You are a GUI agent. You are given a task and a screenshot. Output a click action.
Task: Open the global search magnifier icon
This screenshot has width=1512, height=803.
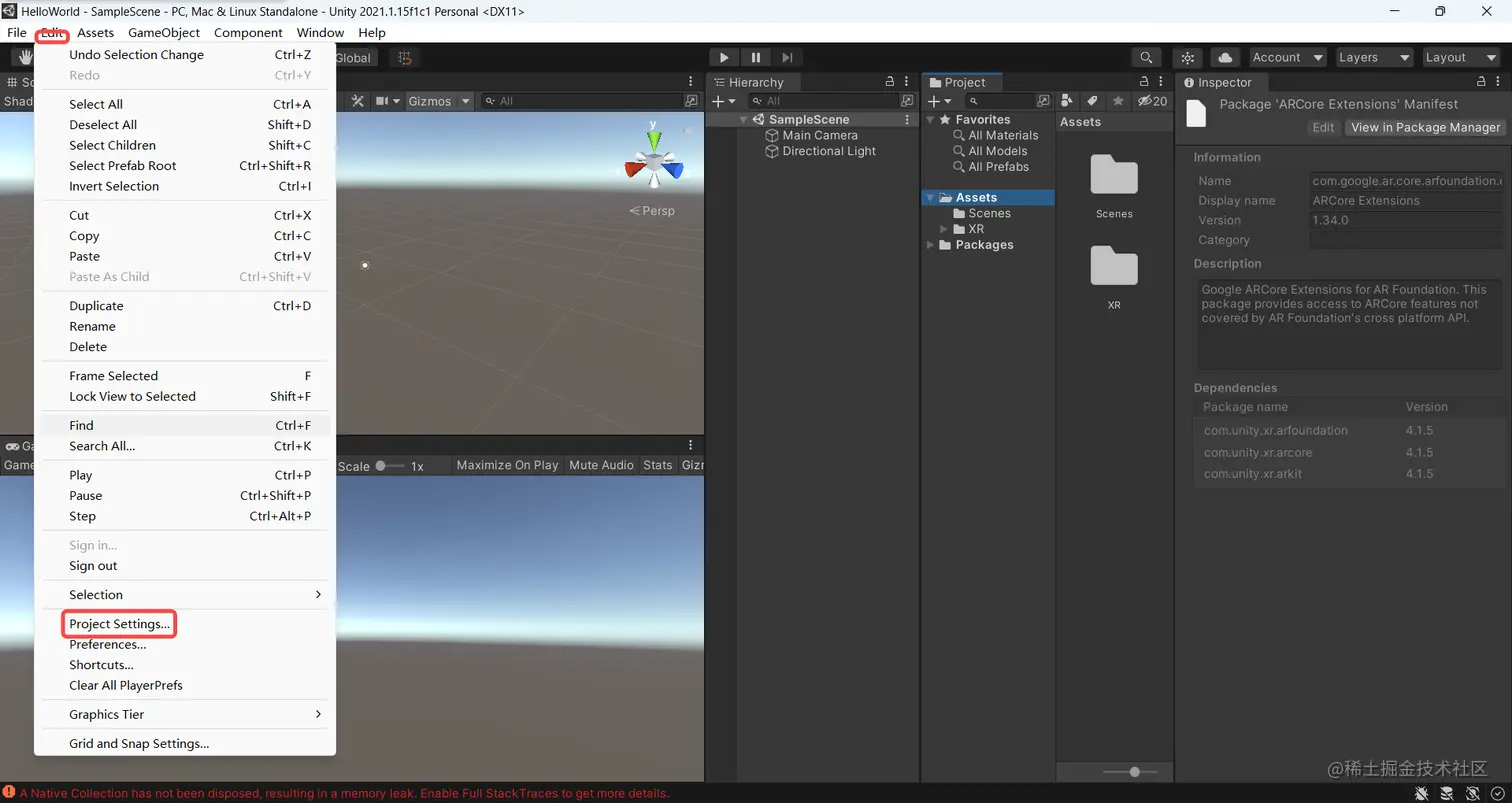pos(1146,58)
